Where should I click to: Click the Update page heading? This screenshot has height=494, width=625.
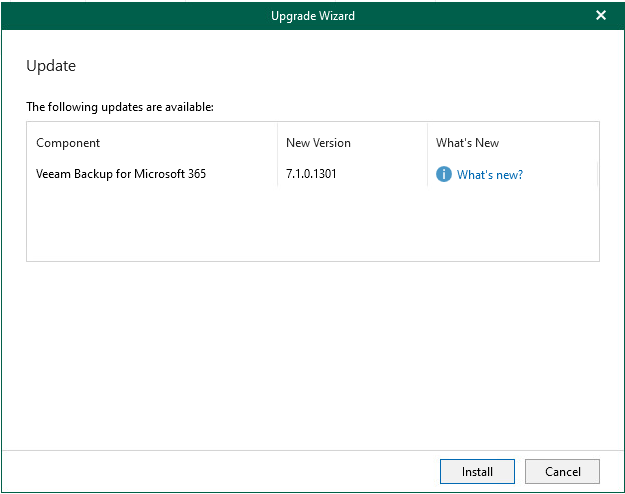tap(51, 66)
